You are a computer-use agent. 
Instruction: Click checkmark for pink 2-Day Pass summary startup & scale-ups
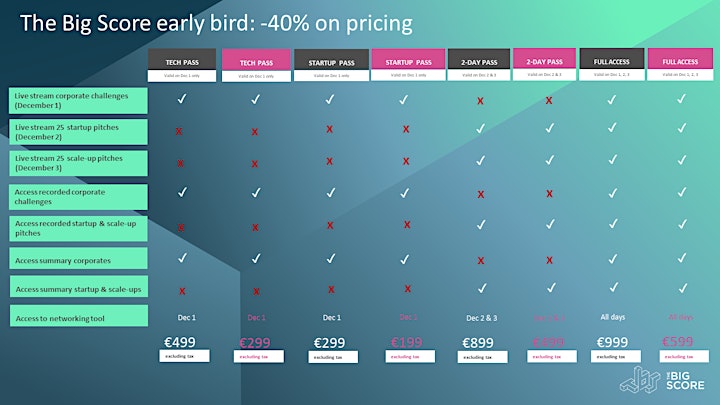551,288
